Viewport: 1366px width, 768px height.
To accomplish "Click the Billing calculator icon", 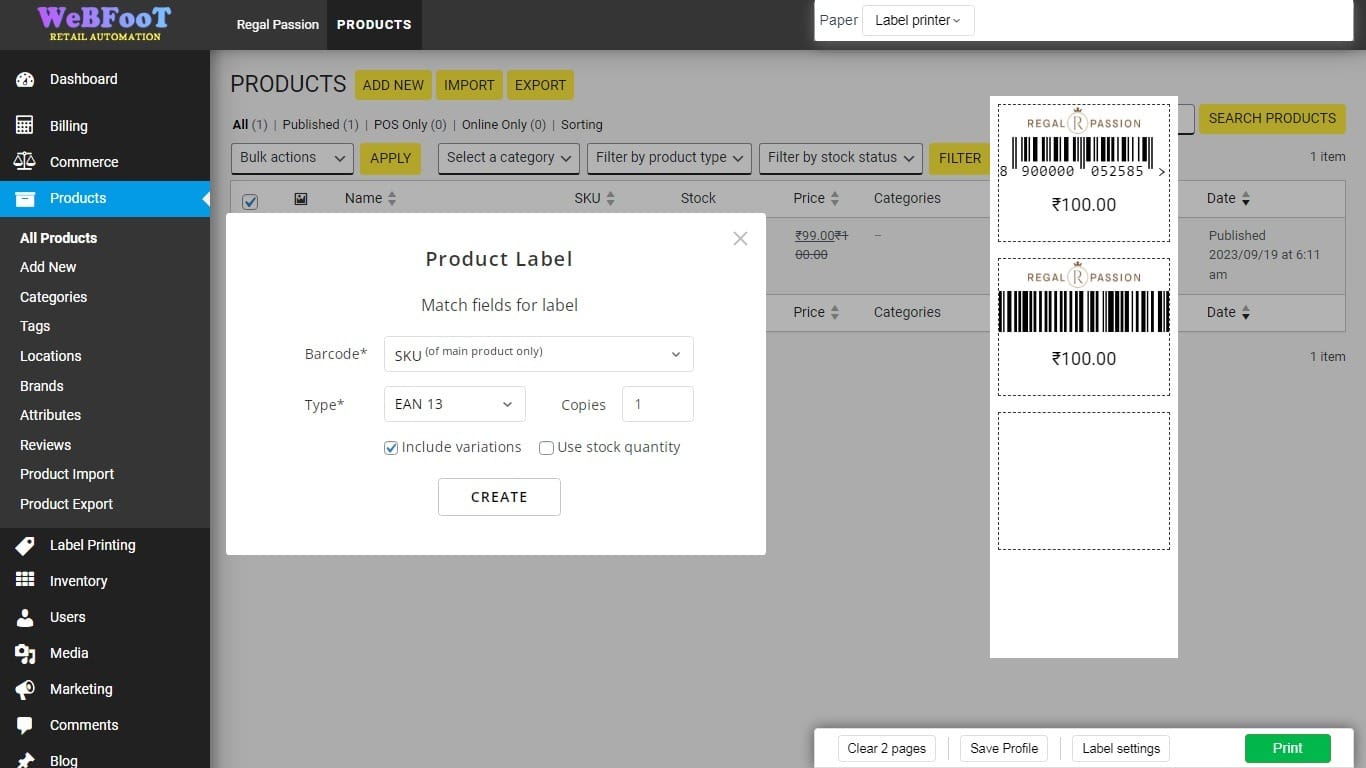I will coord(25,126).
